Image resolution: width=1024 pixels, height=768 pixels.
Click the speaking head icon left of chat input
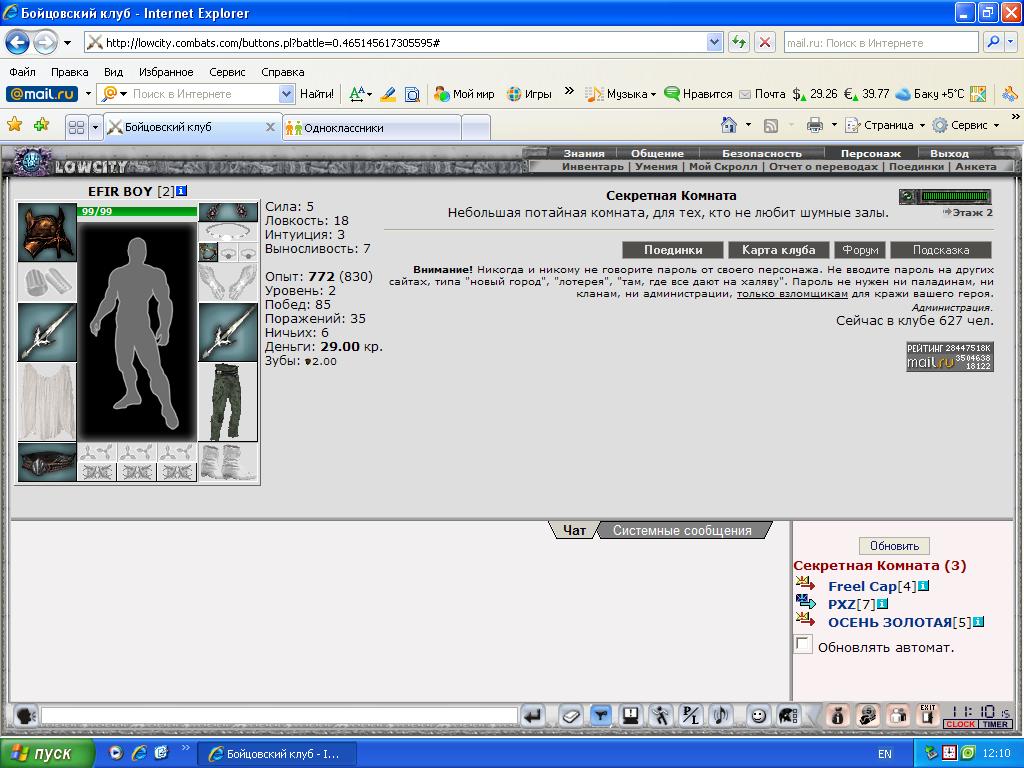[x=25, y=716]
